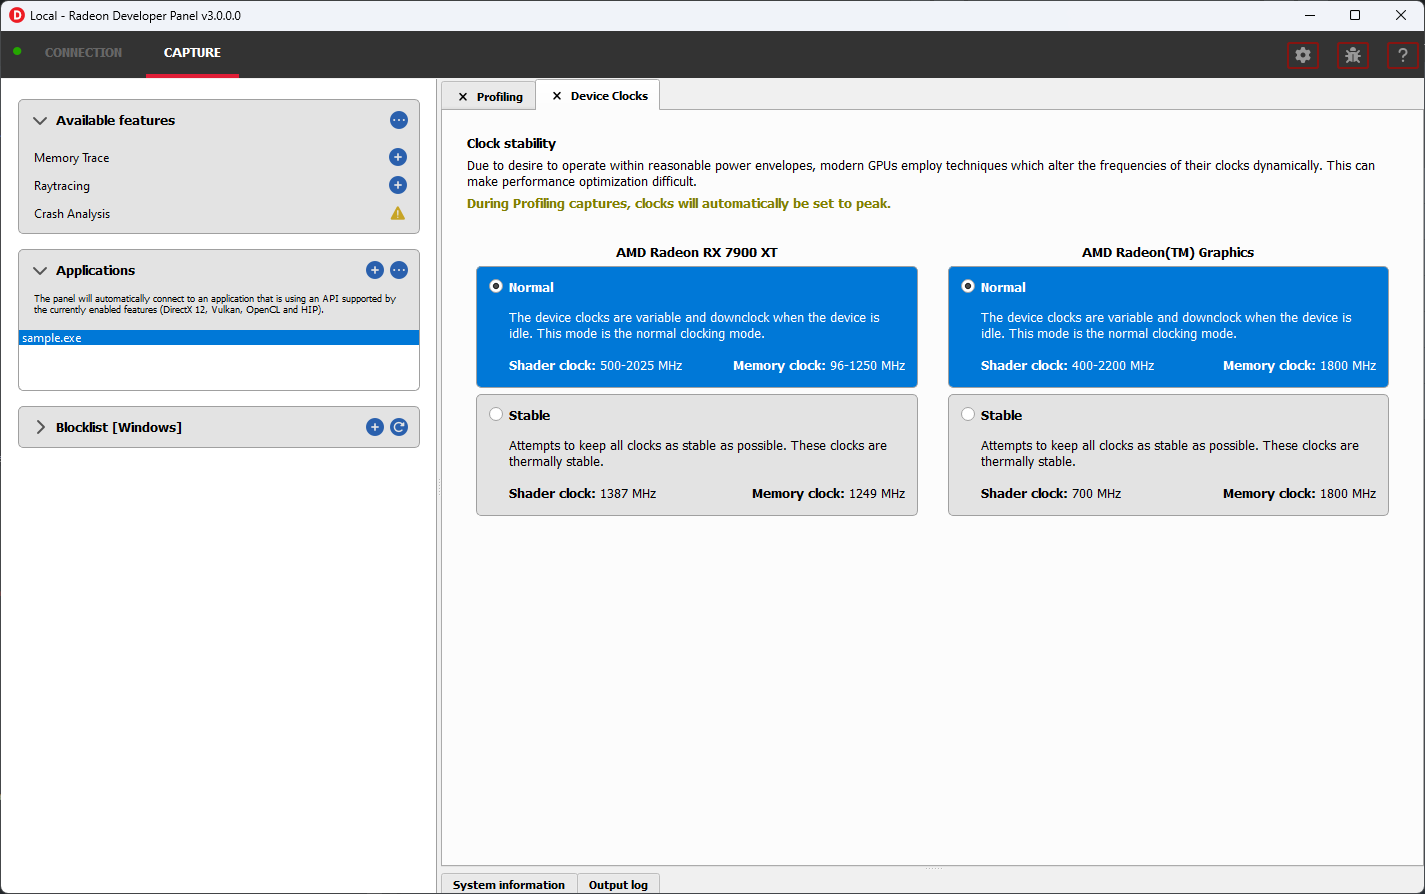This screenshot has height=894, width=1425.
Task: Click the bug report icon
Action: click(x=1353, y=55)
